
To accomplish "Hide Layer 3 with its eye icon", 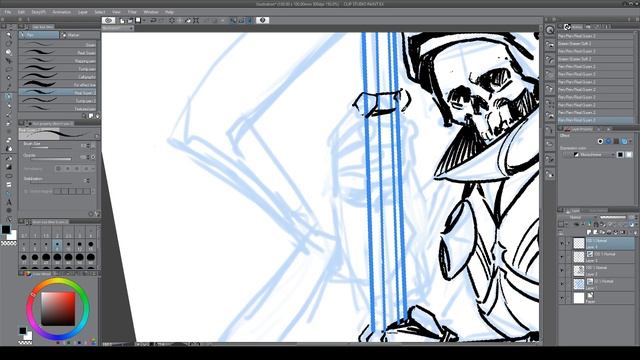I will tap(562, 257).
